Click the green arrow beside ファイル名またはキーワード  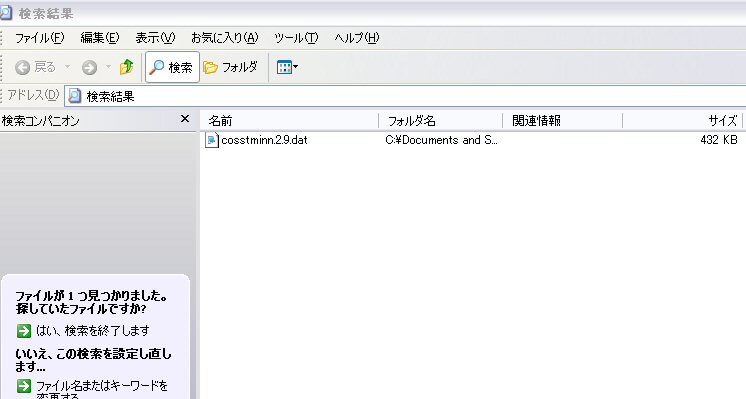coord(24,386)
